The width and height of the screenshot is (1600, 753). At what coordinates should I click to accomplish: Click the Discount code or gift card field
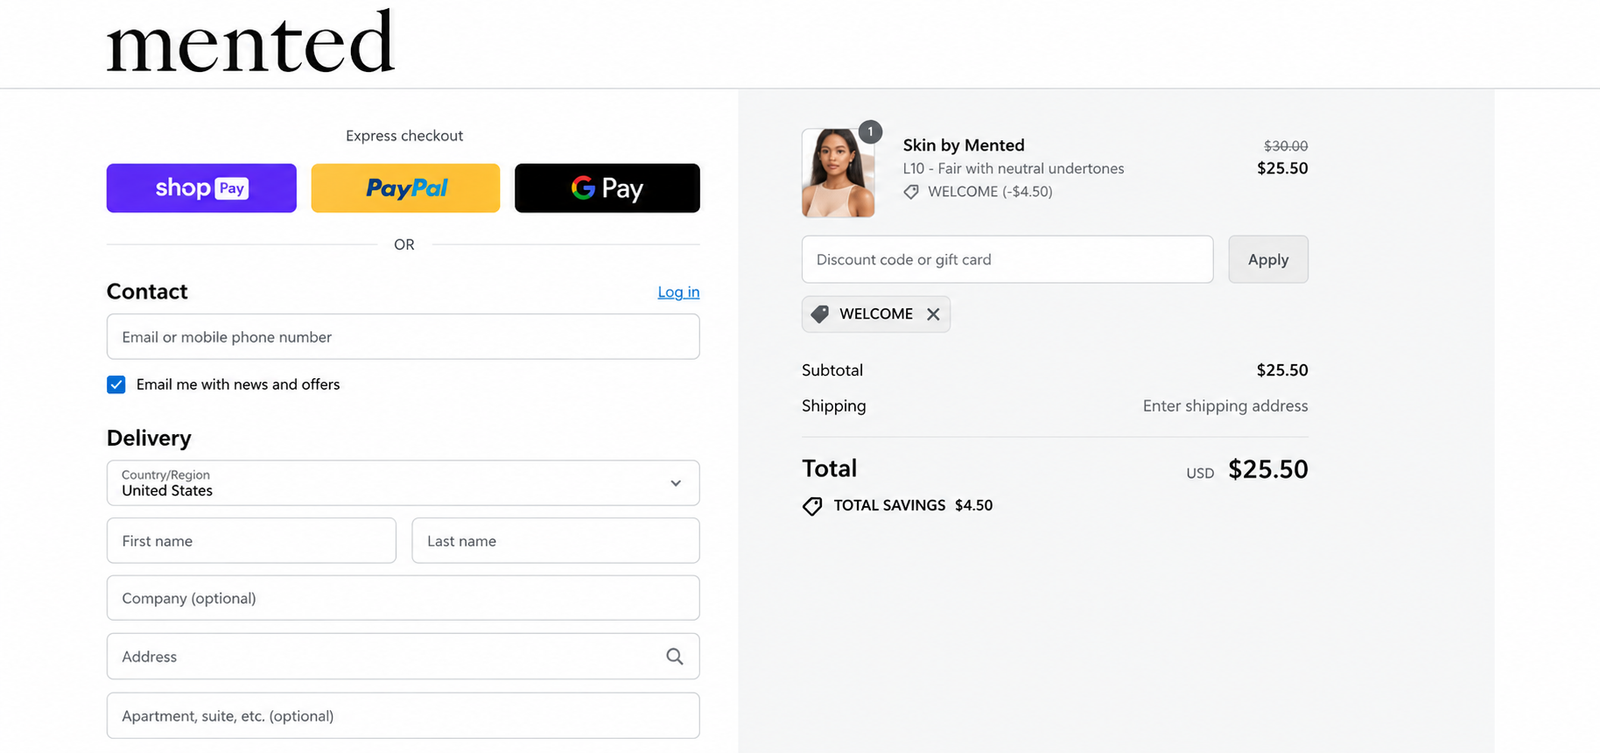[1008, 259]
